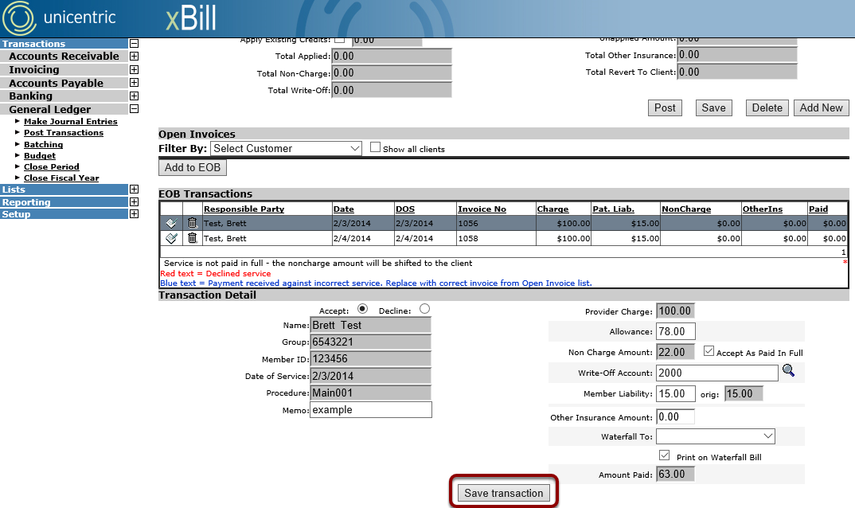Select Invoicing menu item
This screenshot has width=855, height=508.
point(64,69)
